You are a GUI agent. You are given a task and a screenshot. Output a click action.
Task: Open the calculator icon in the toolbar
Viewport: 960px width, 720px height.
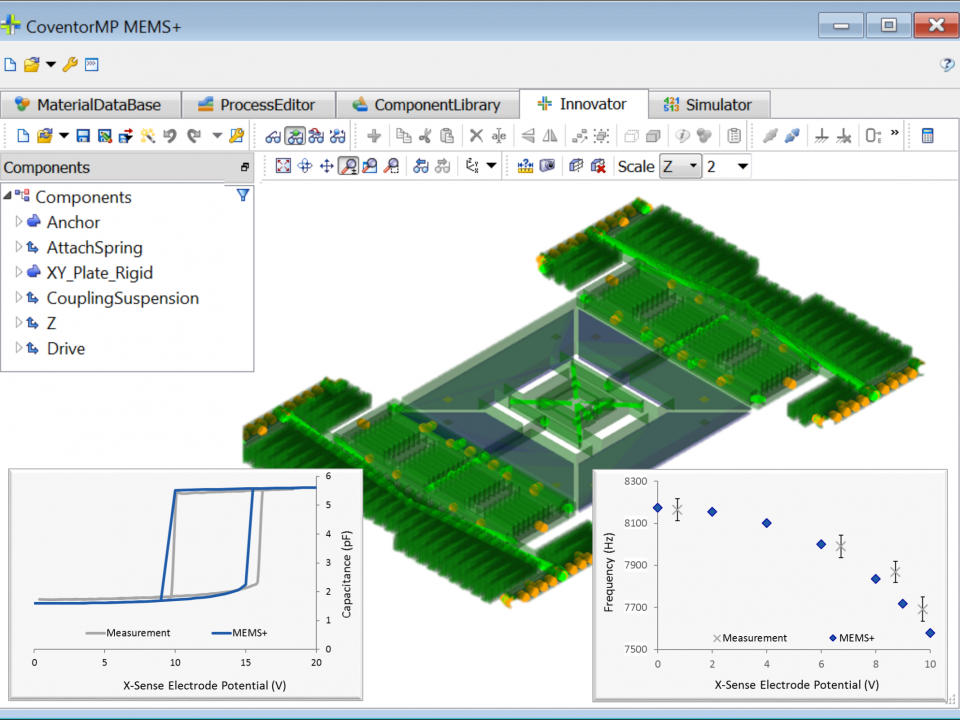928,136
